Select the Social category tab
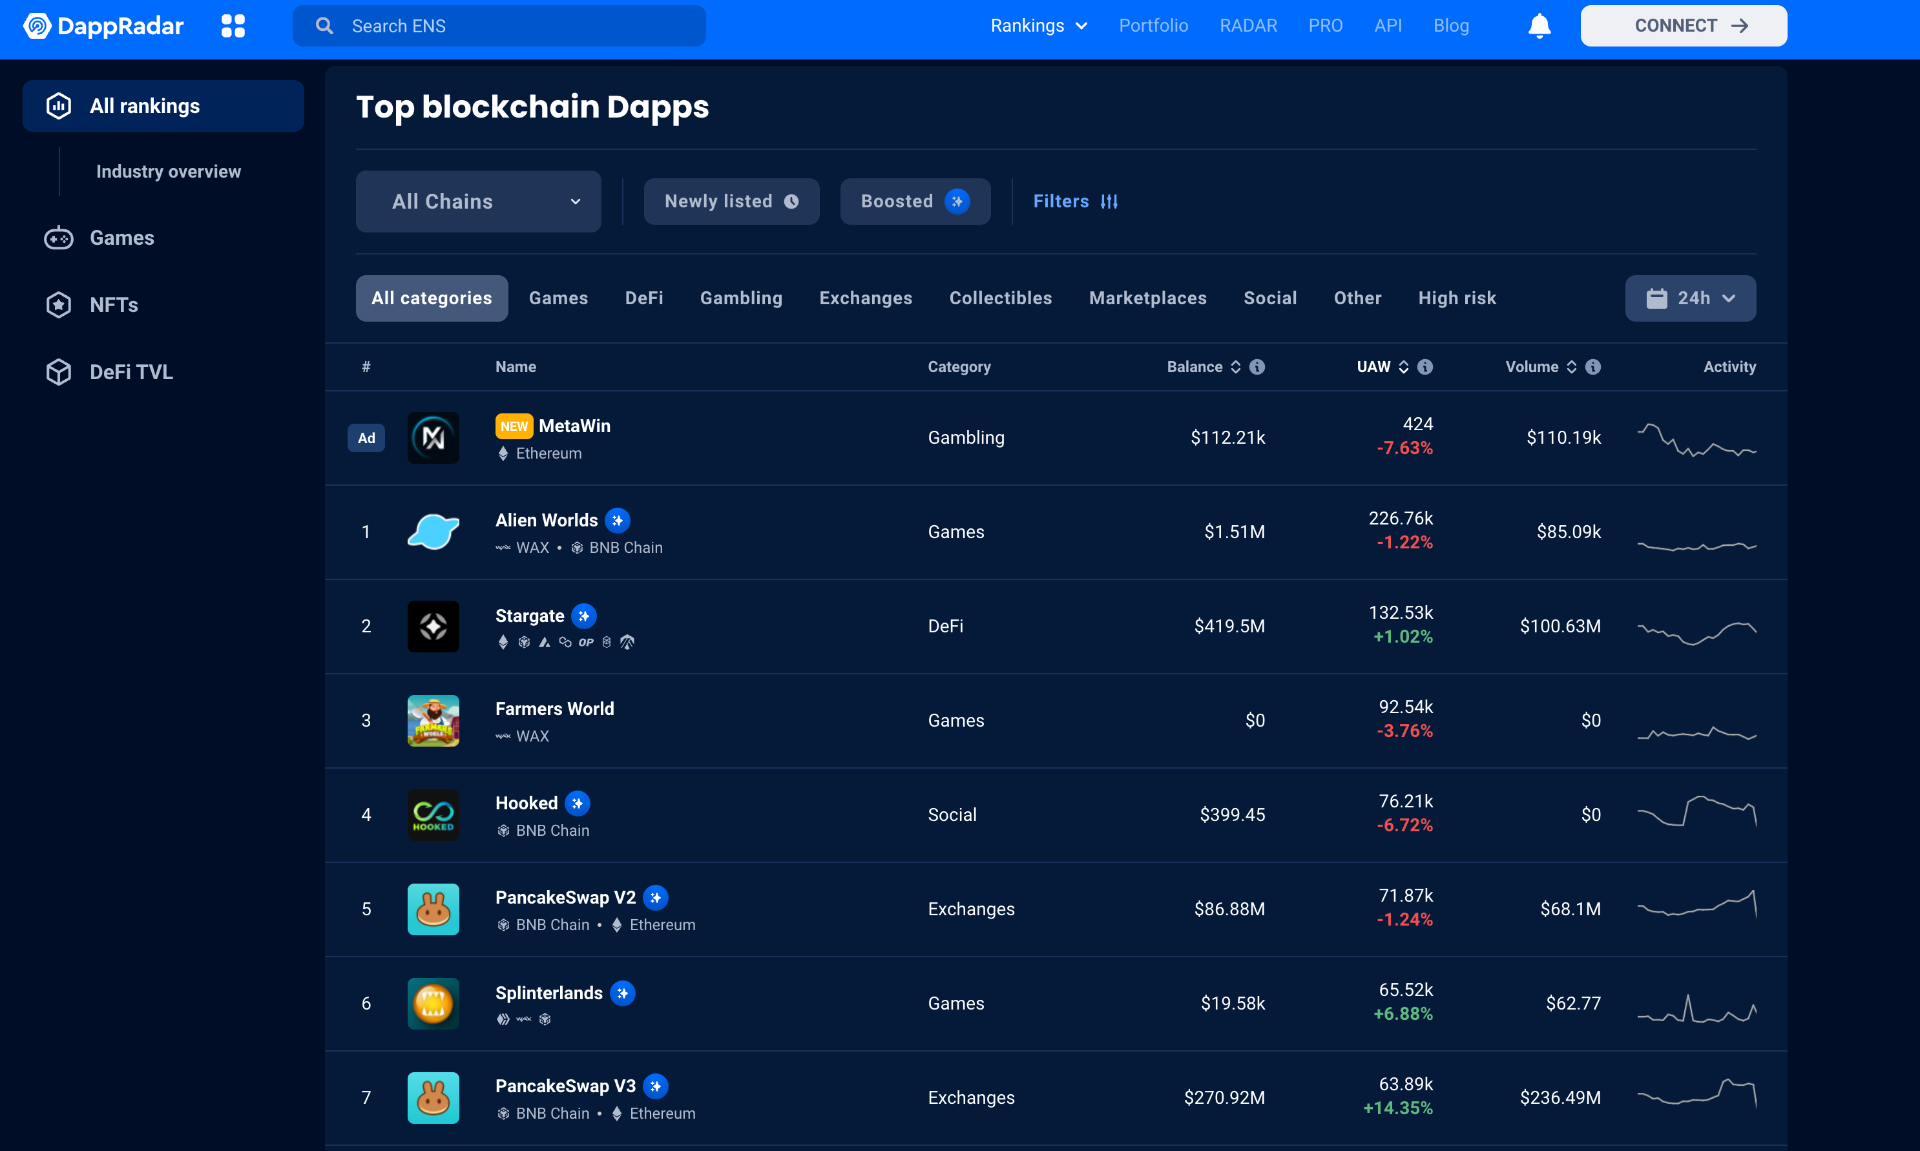Screen dimensions: 1920x1151 (1270, 298)
